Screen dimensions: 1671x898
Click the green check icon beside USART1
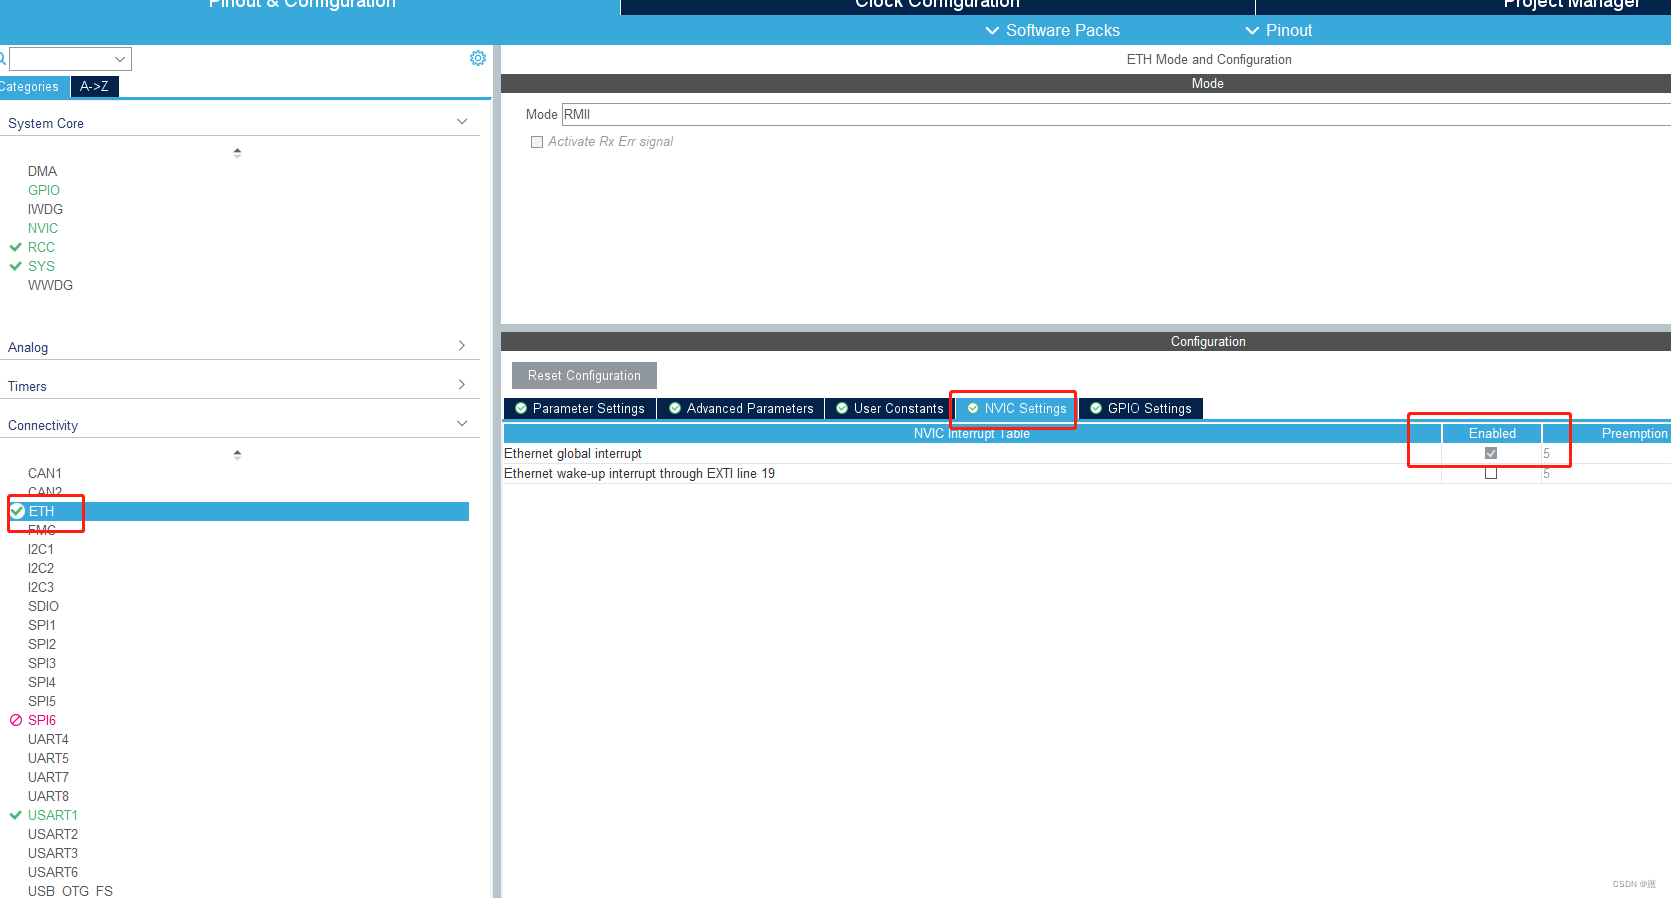pos(15,815)
